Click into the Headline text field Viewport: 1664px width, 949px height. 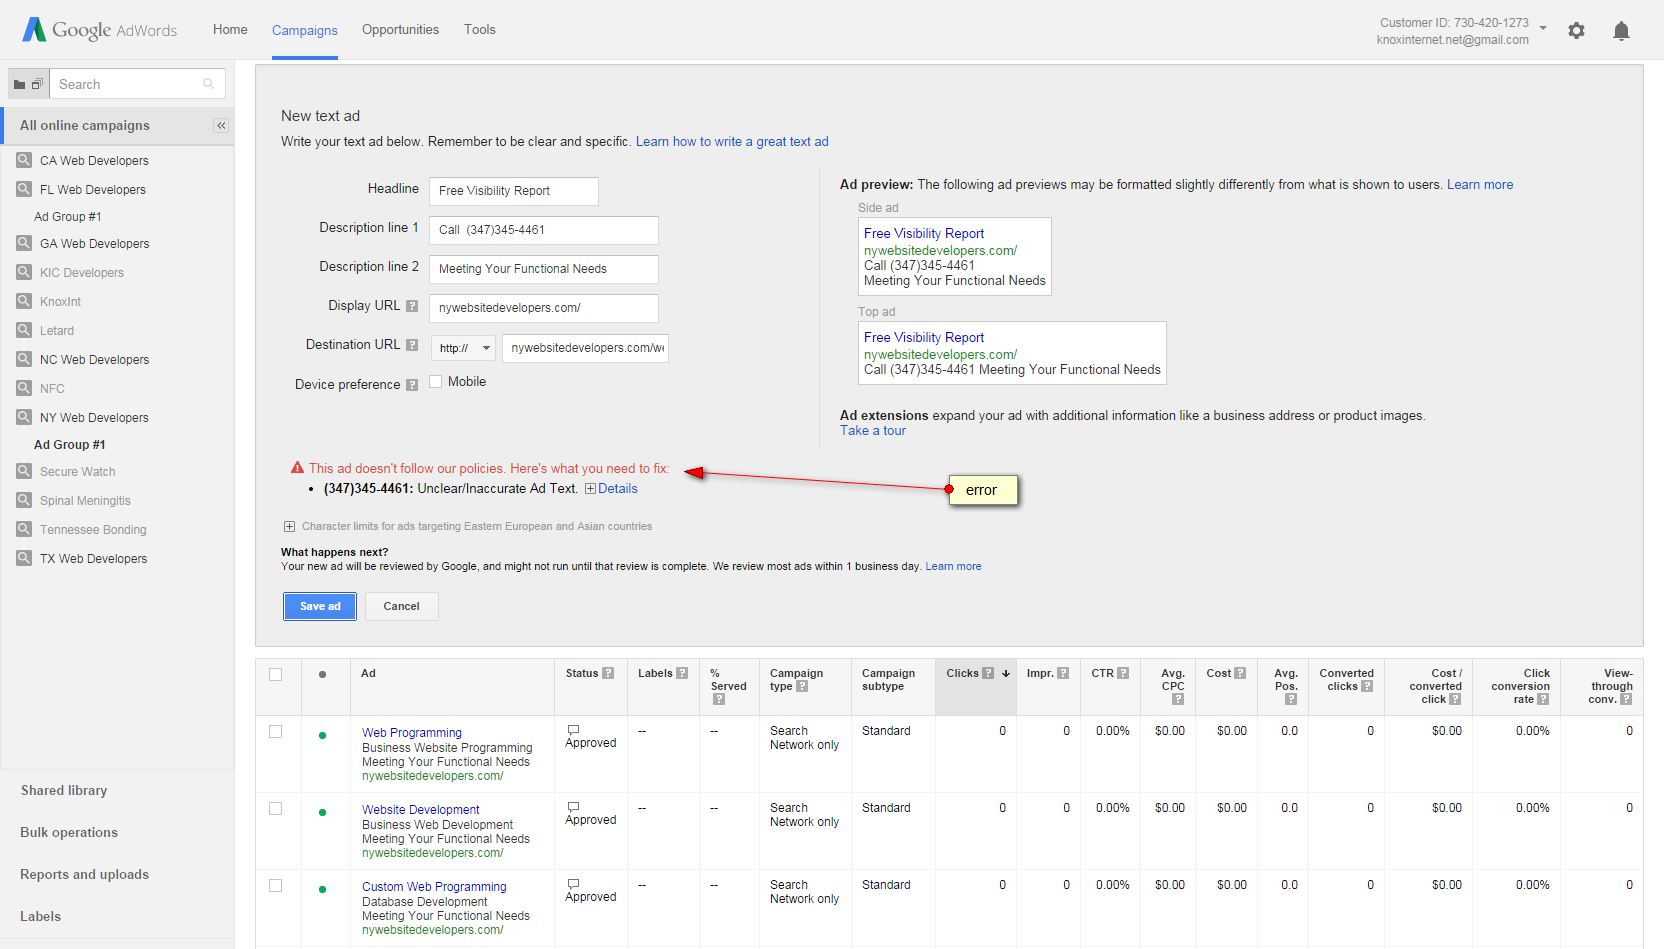point(513,191)
